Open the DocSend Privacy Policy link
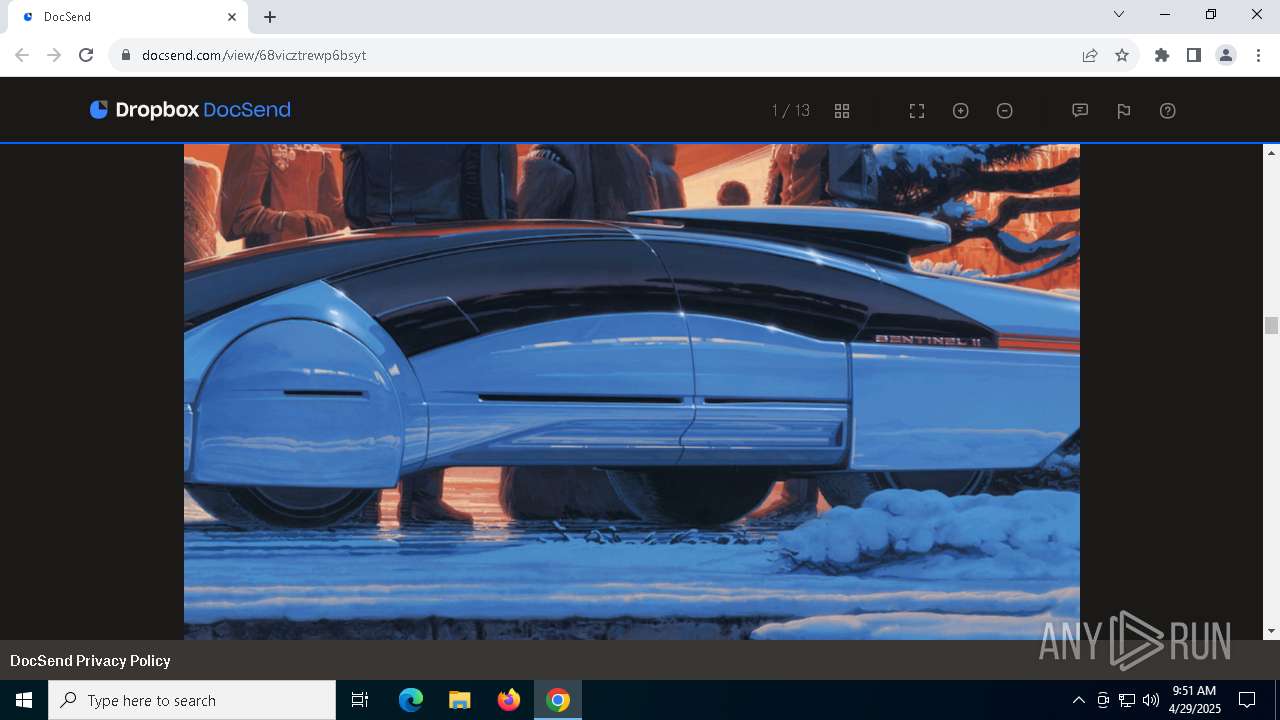 [90, 661]
